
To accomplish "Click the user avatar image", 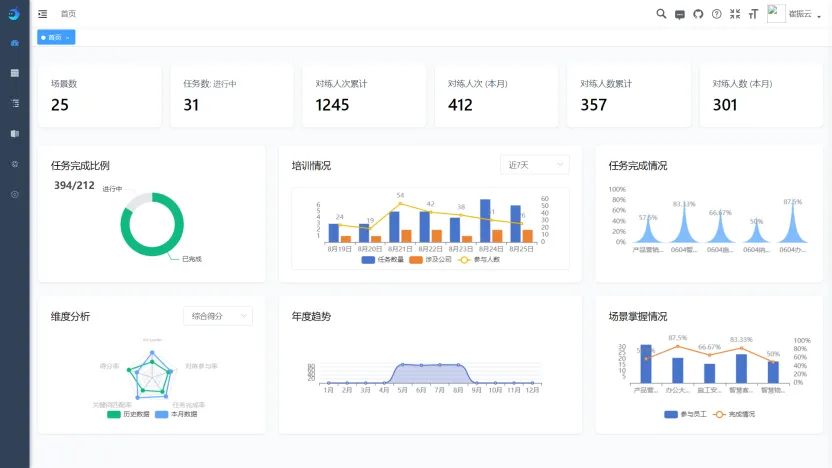I will [x=776, y=13].
